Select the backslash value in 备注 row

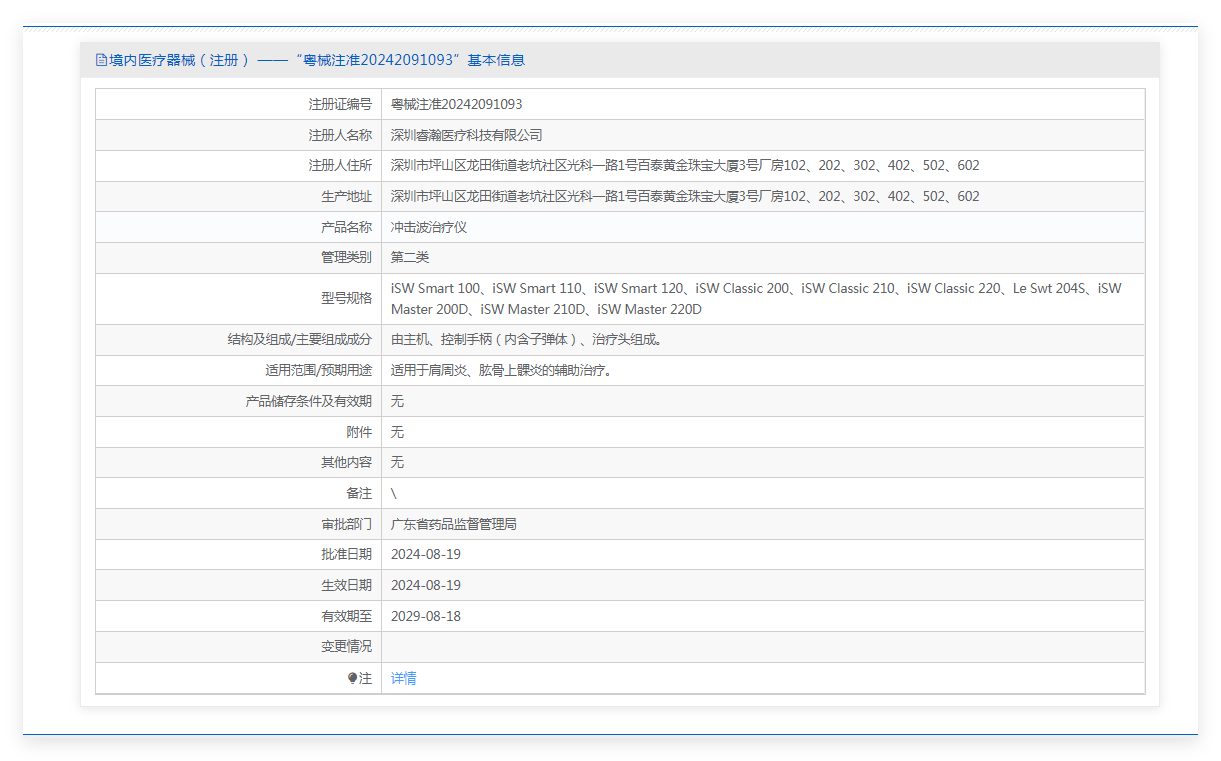click(x=394, y=494)
